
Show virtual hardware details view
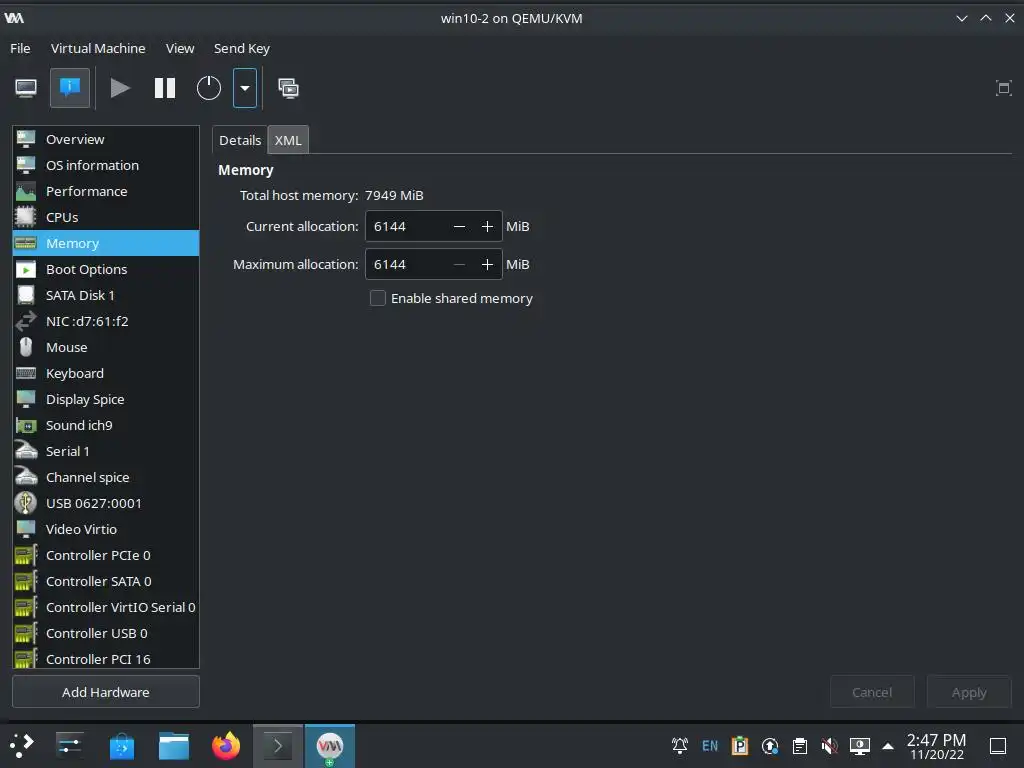pyautogui.click(x=70, y=88)
